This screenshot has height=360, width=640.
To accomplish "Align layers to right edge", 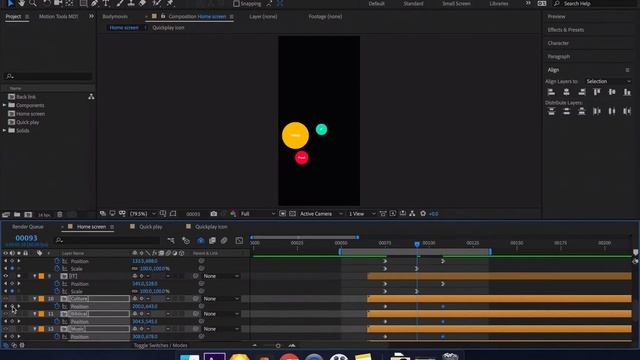I will click(582, 92).
